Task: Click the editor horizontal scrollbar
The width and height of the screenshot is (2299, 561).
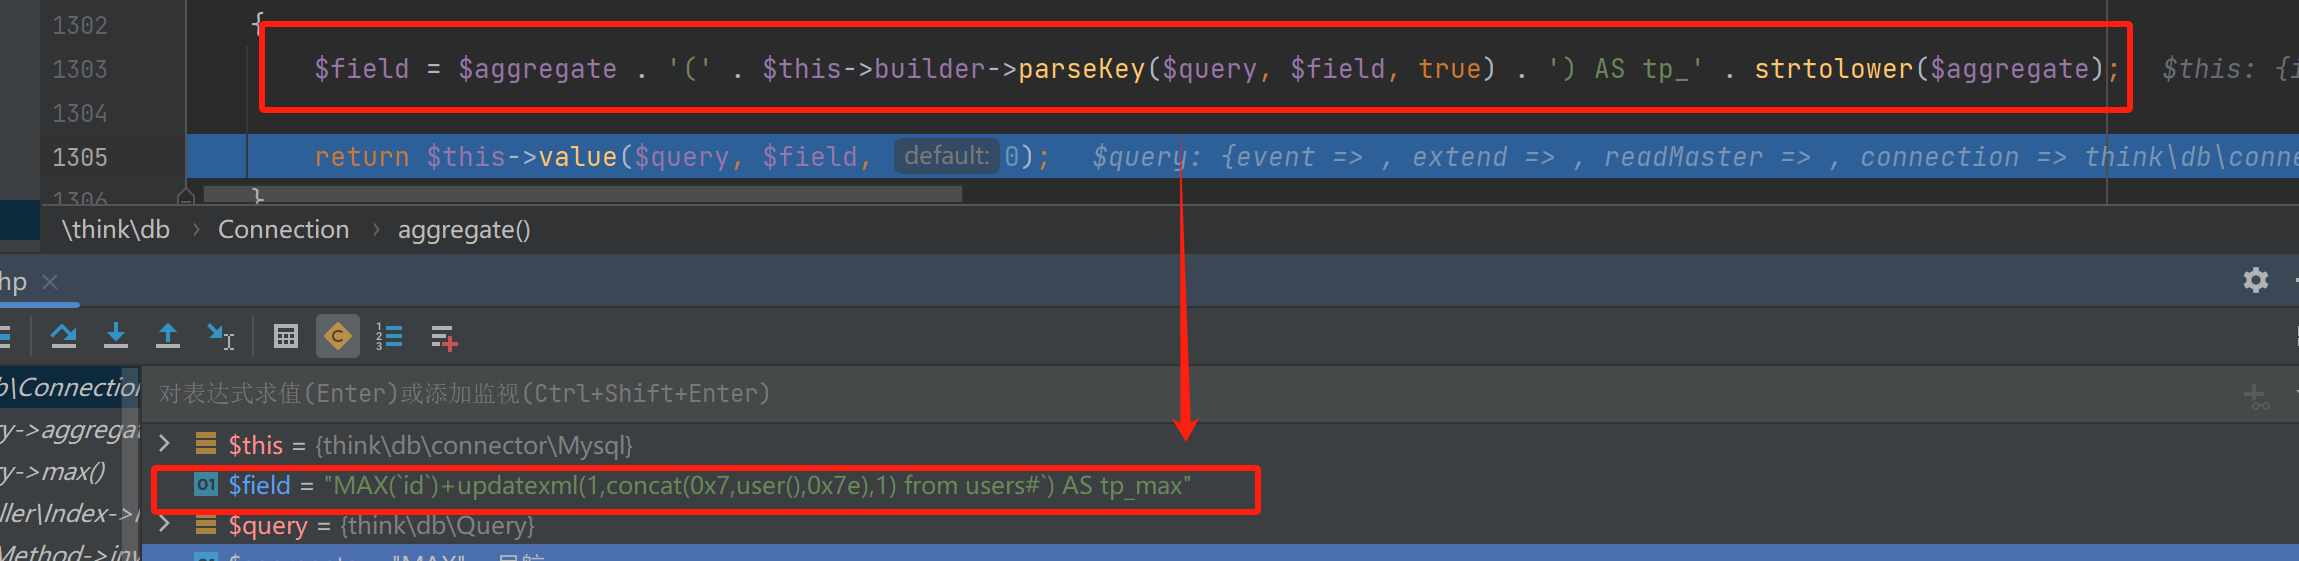Action: pyautogui.click(x=582, y=194)
